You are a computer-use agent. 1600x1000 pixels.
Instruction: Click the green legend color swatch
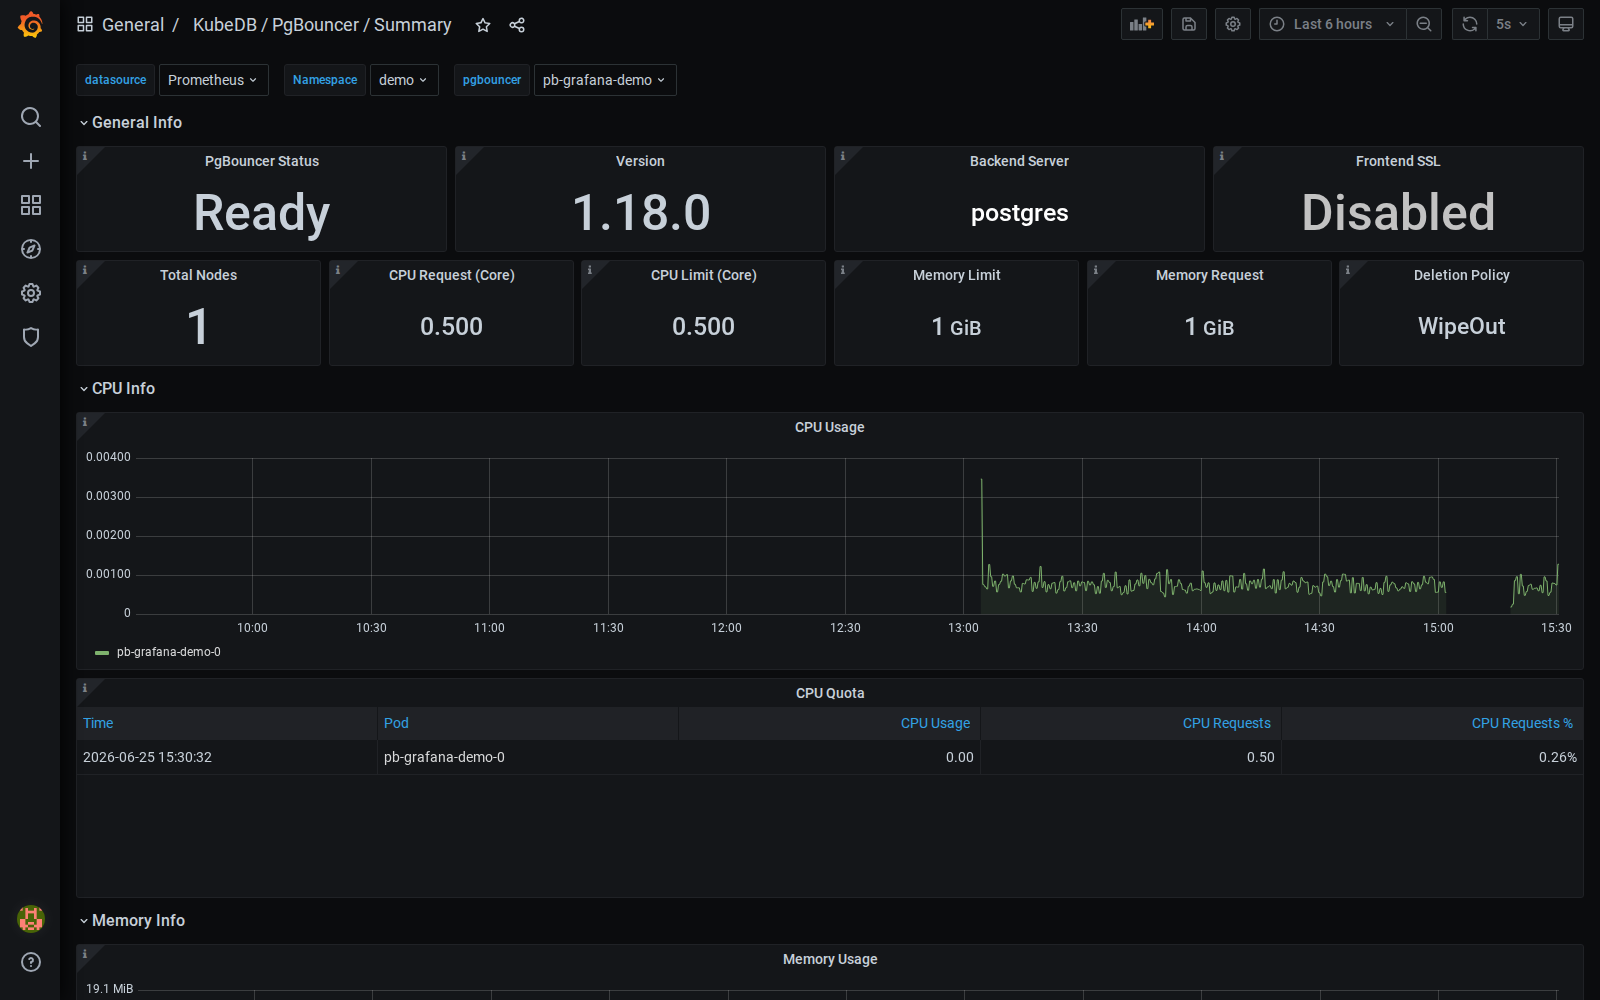(102, 652)
